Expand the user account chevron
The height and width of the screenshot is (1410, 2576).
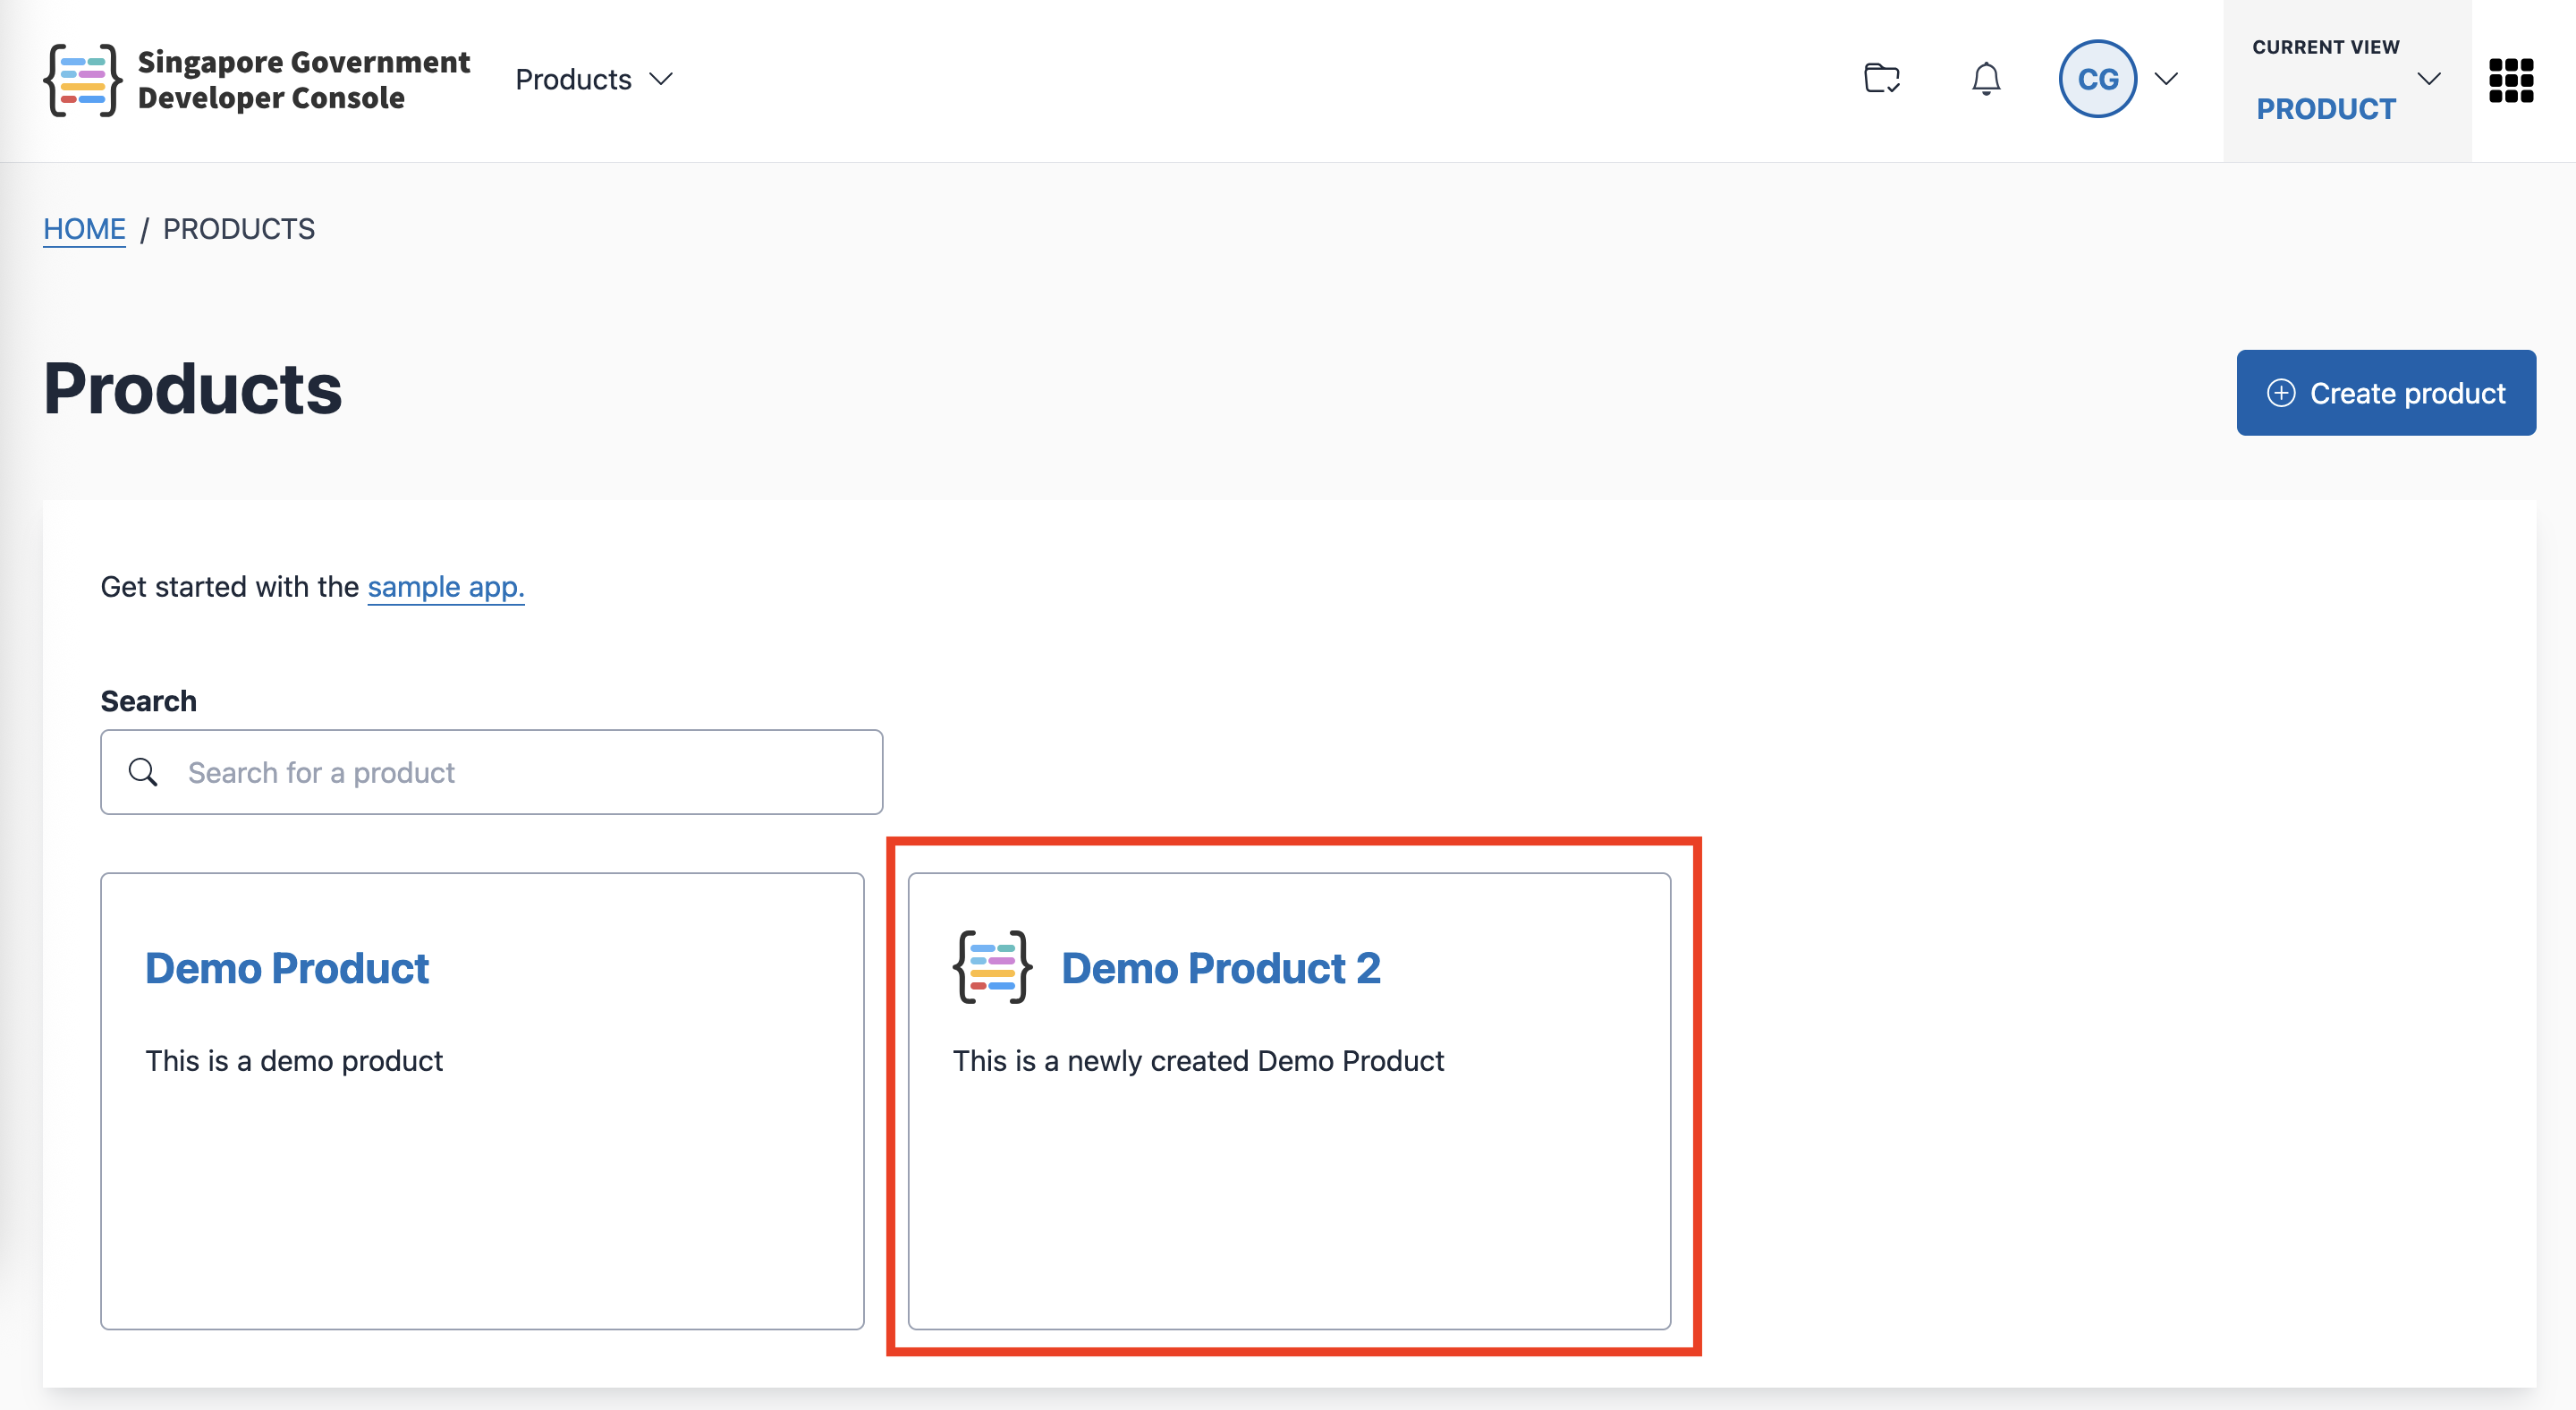pyautogui.click(x=2166, y=79)
